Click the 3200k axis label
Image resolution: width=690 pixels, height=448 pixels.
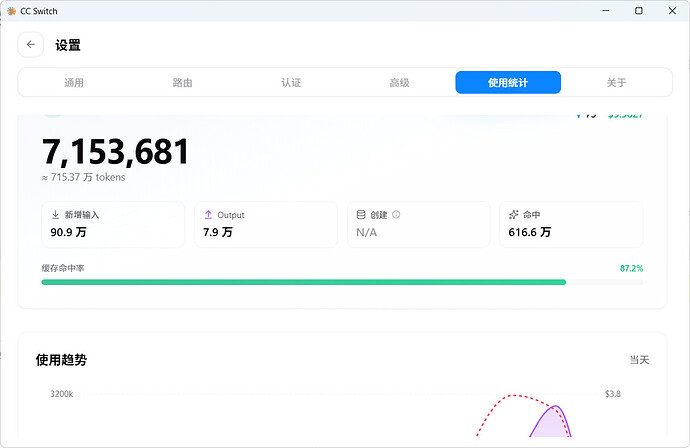click(x=62, y=394)
